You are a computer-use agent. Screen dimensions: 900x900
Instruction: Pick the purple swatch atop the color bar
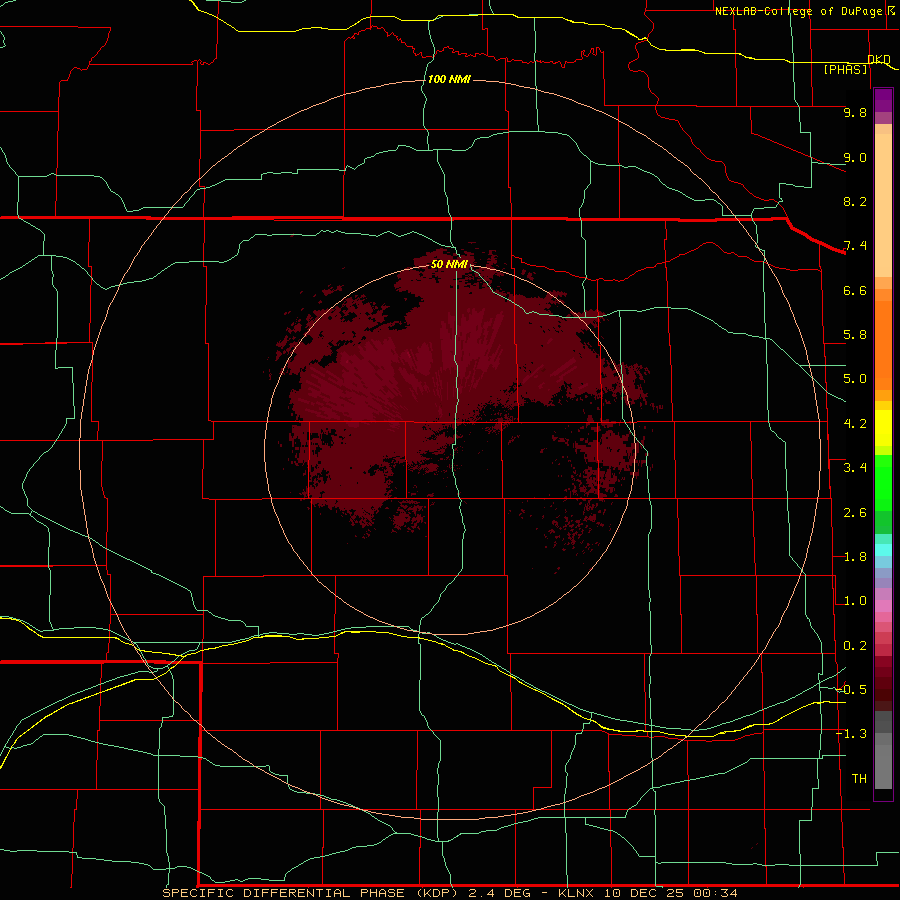883,95
